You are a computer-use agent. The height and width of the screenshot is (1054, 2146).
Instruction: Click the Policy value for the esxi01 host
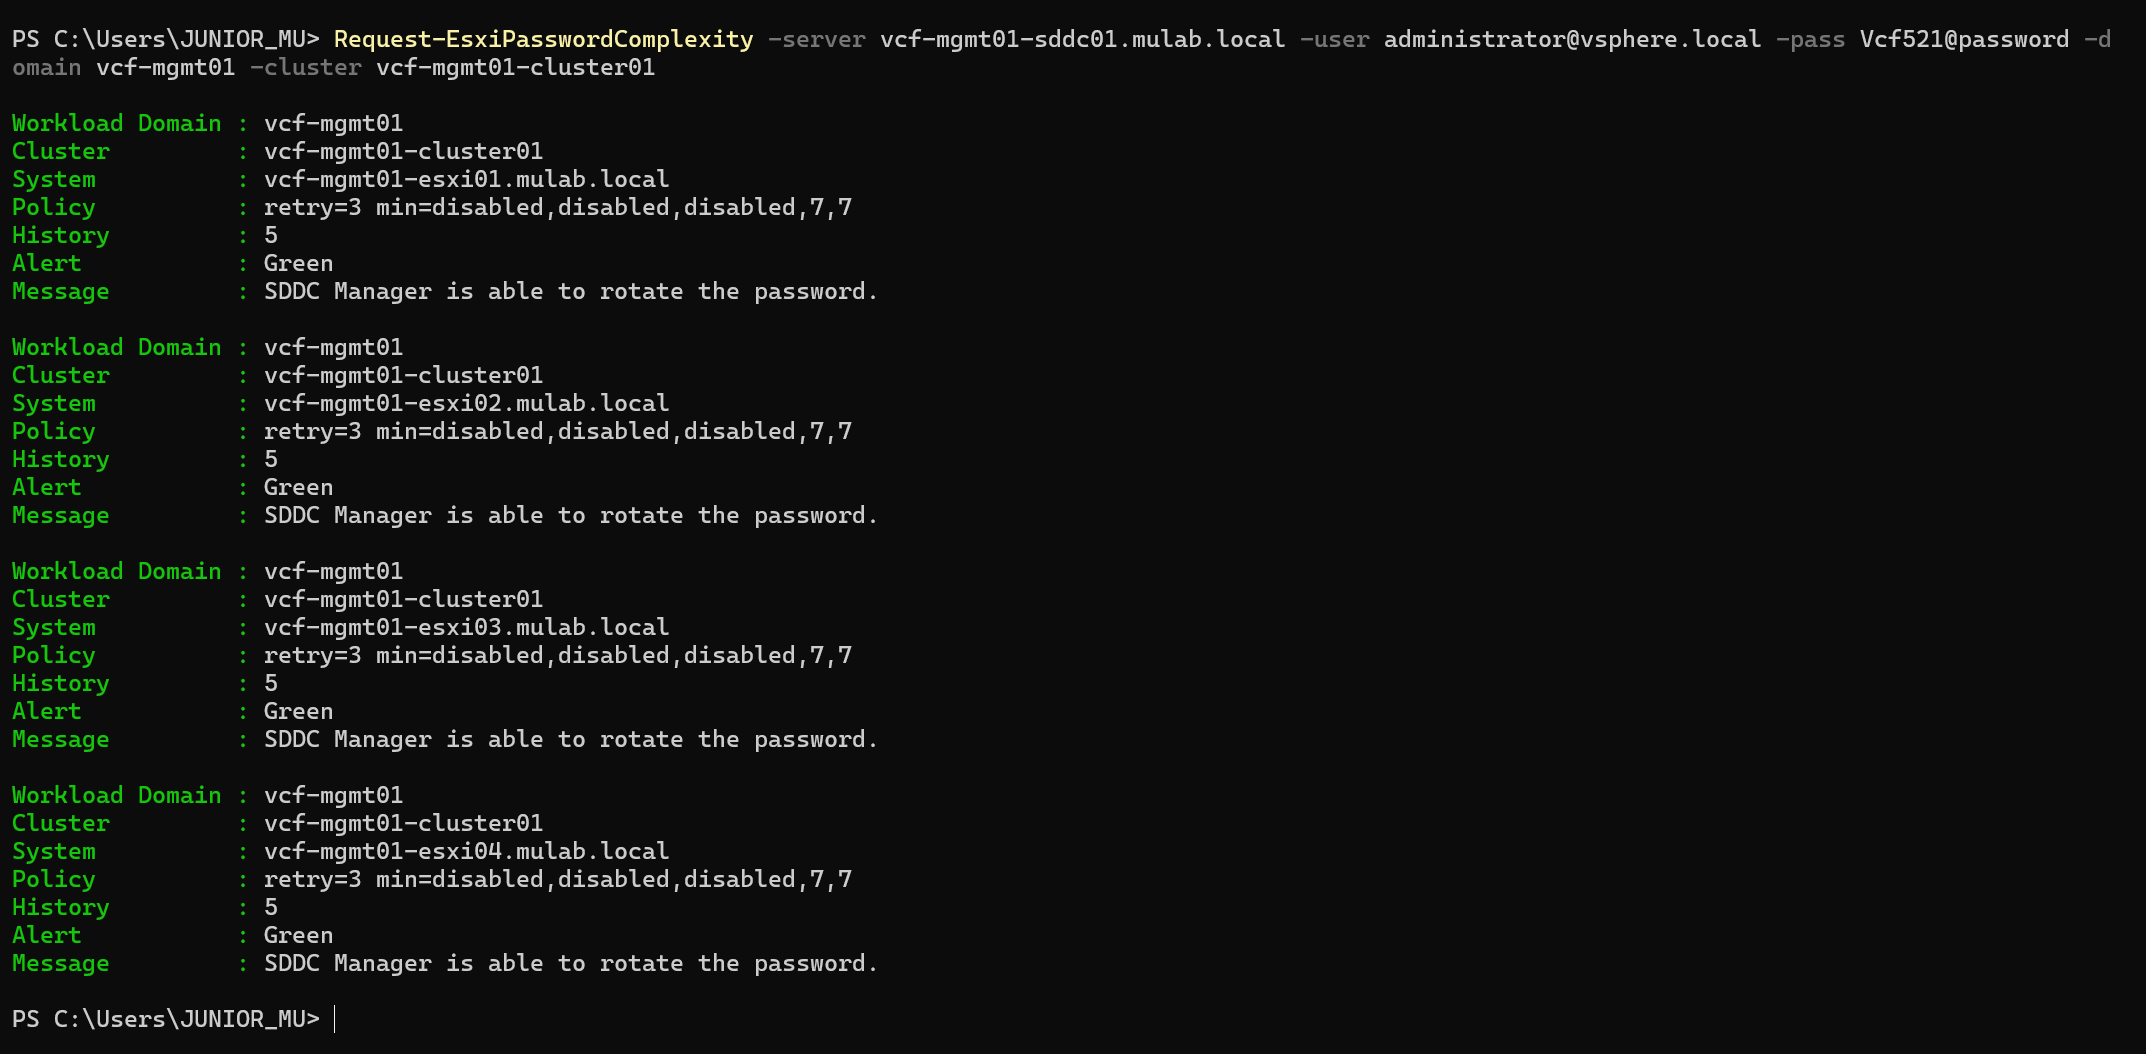click(557, 207)
